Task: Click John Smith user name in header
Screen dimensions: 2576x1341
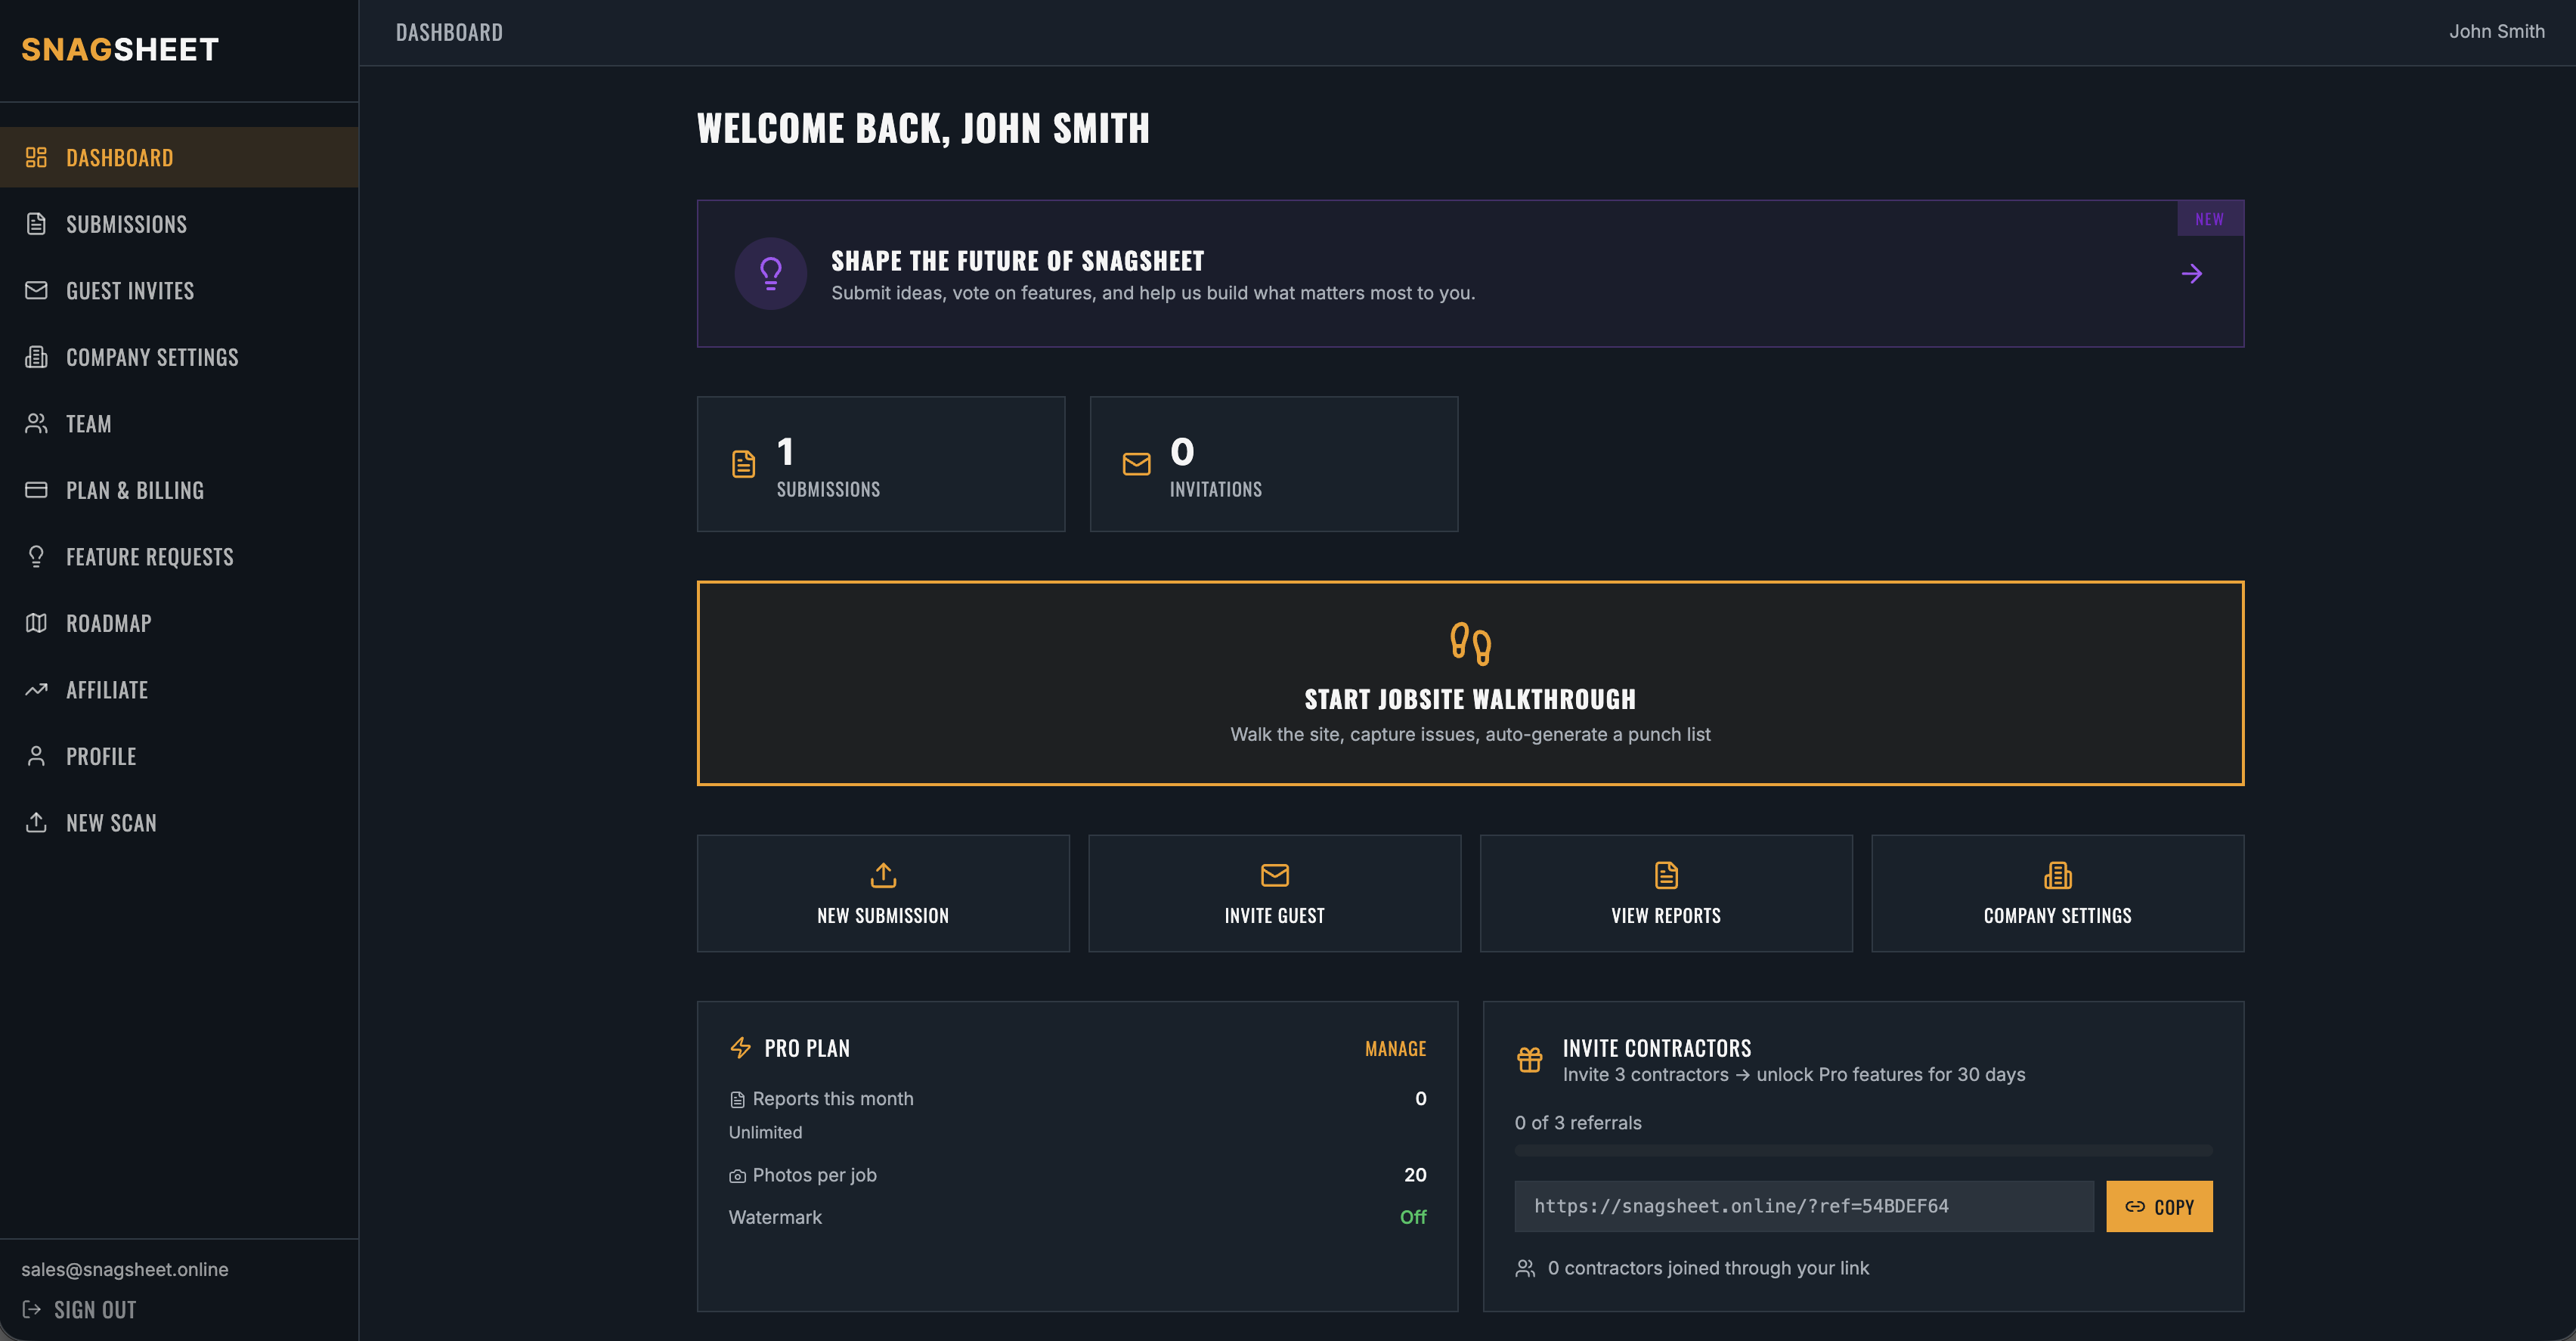Action: tap(2496, 31)
